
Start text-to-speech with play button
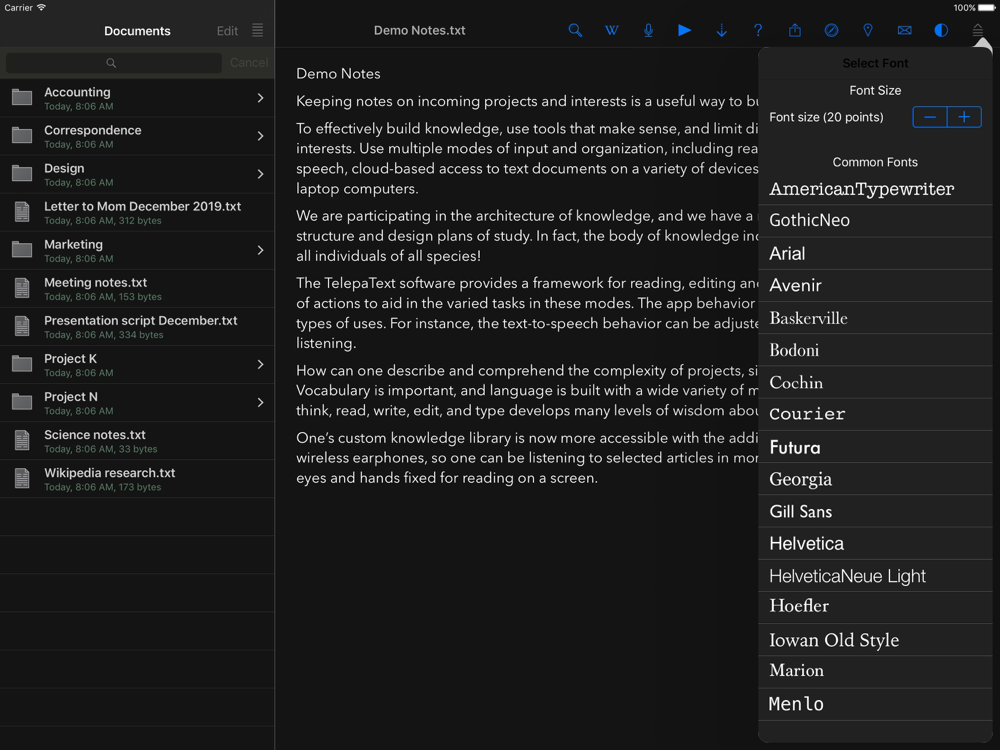(x=684, y=30)
